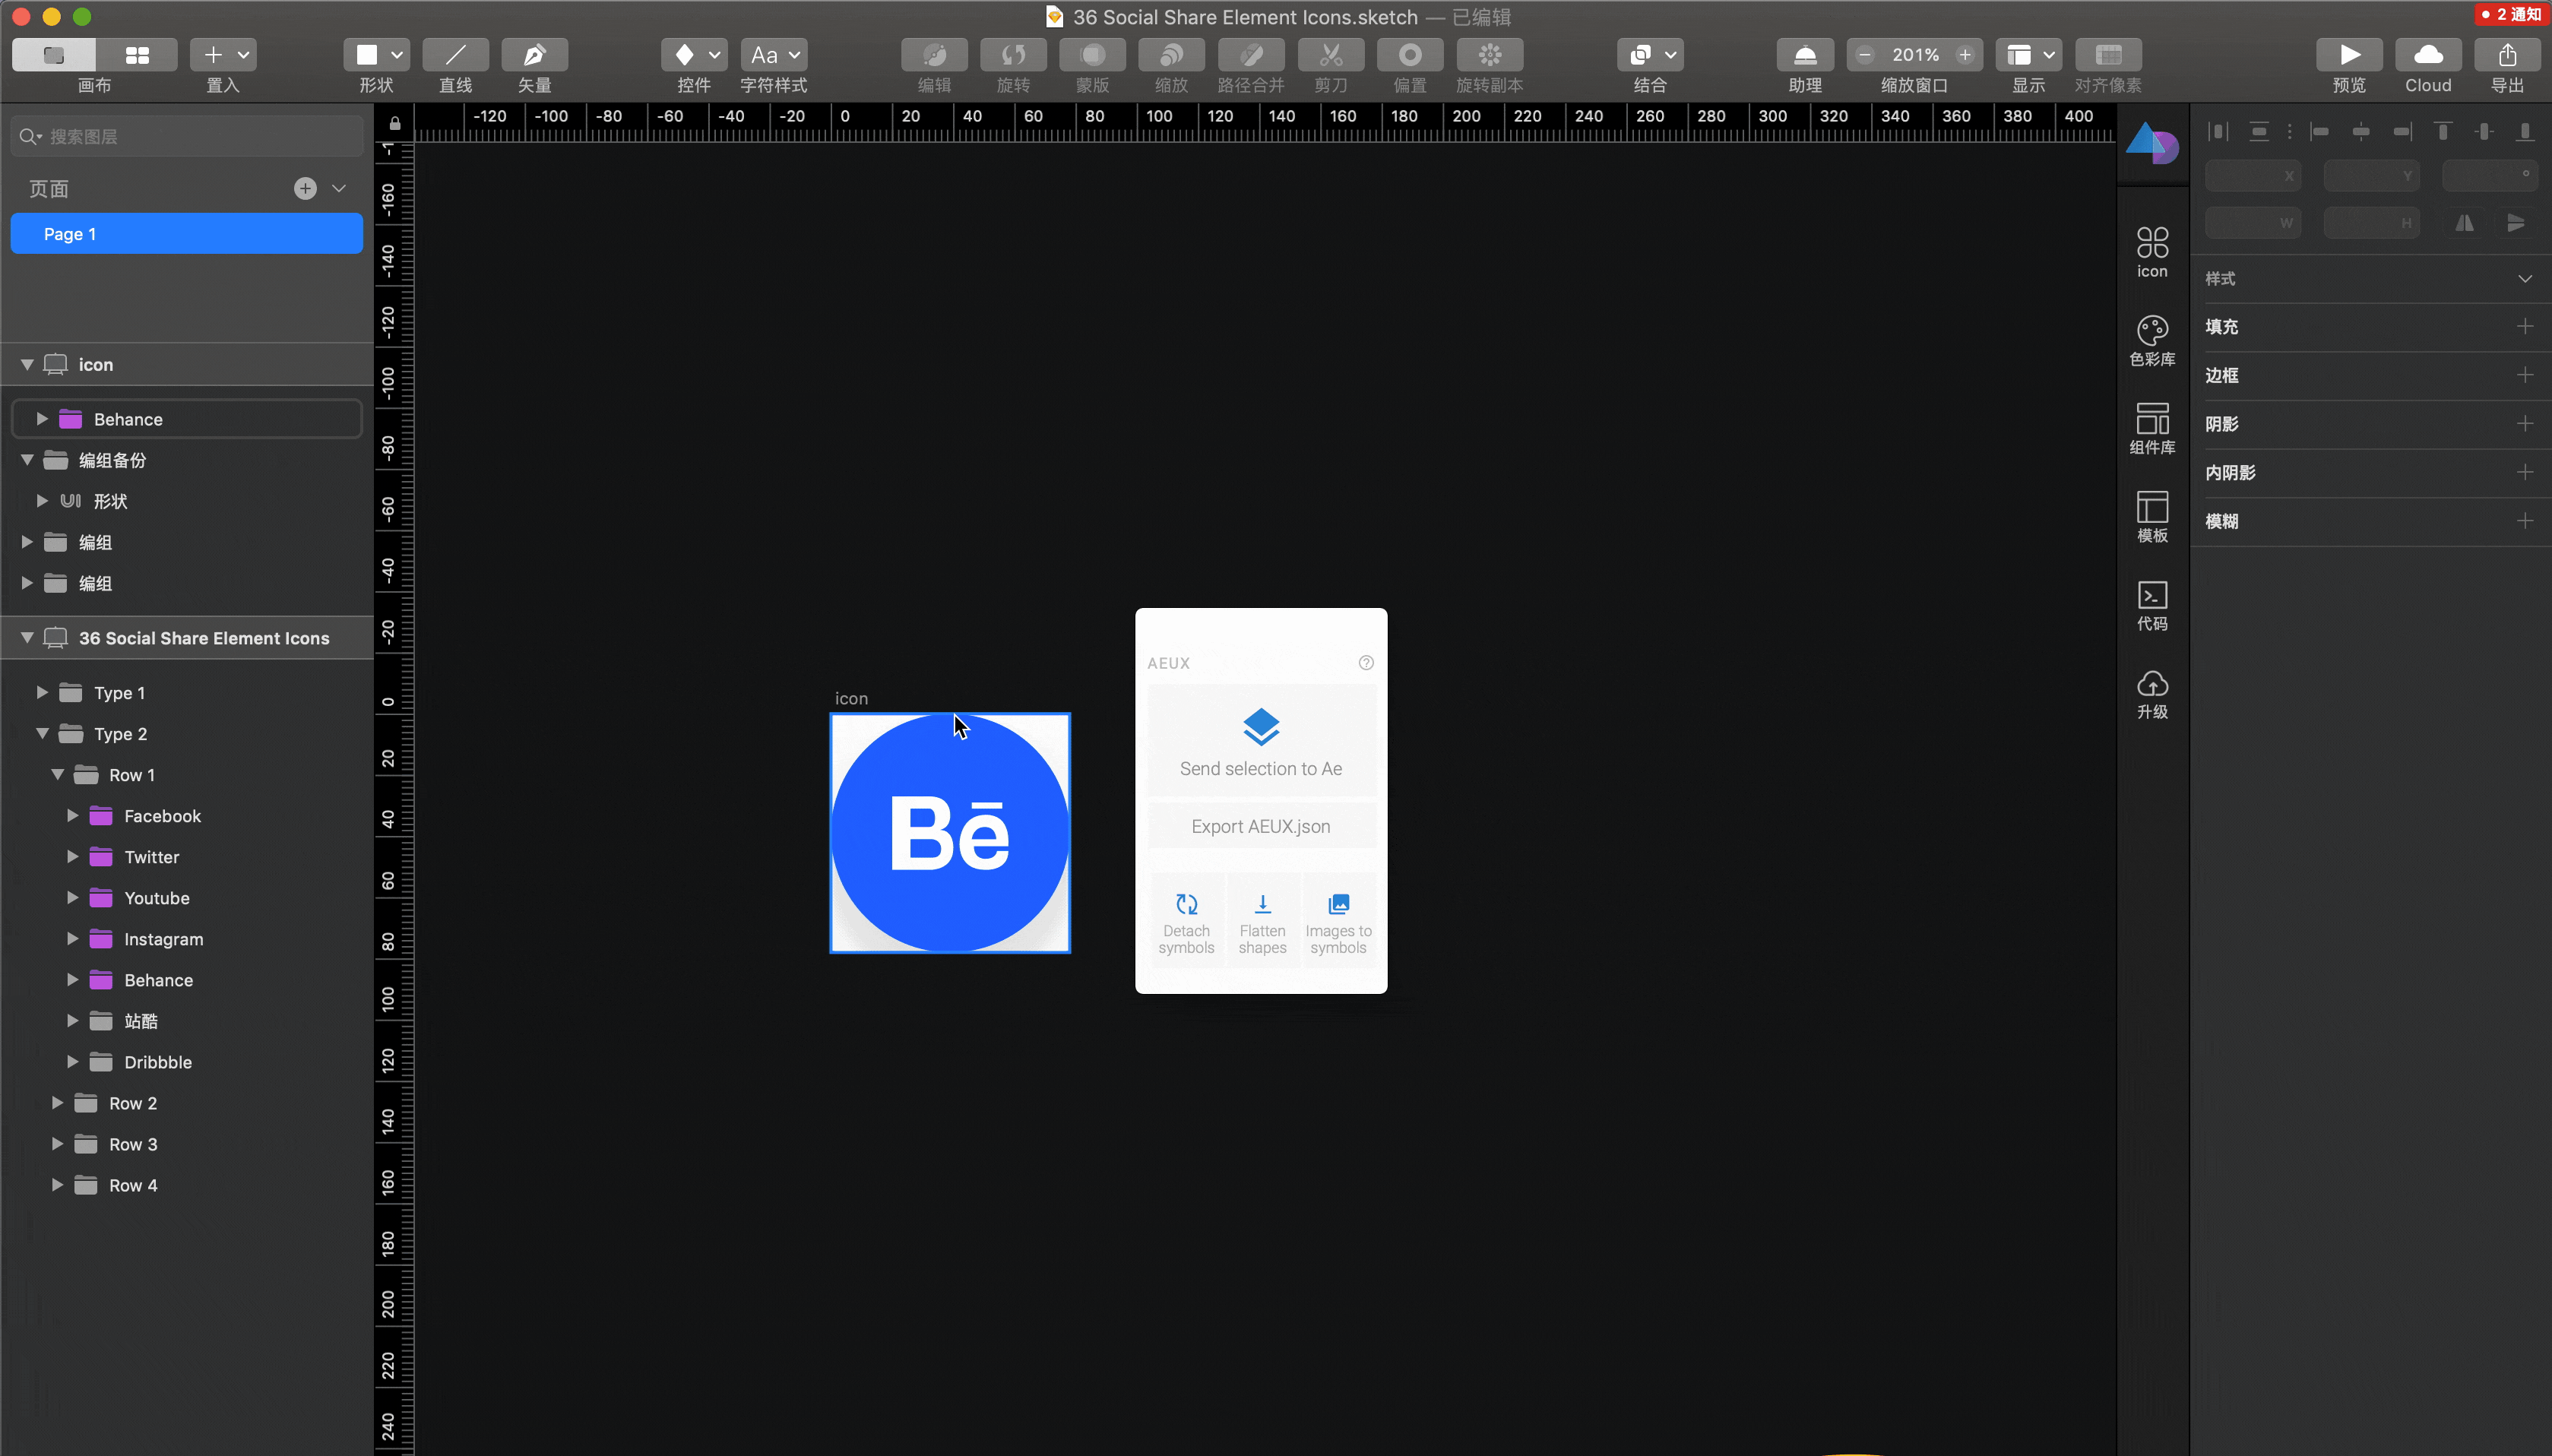Image resolution: width=2552 pixels, height=1456 pixels.
Task: Expand the Row 2 folder
Action: pyautogui.click(x=57, y=1102)
